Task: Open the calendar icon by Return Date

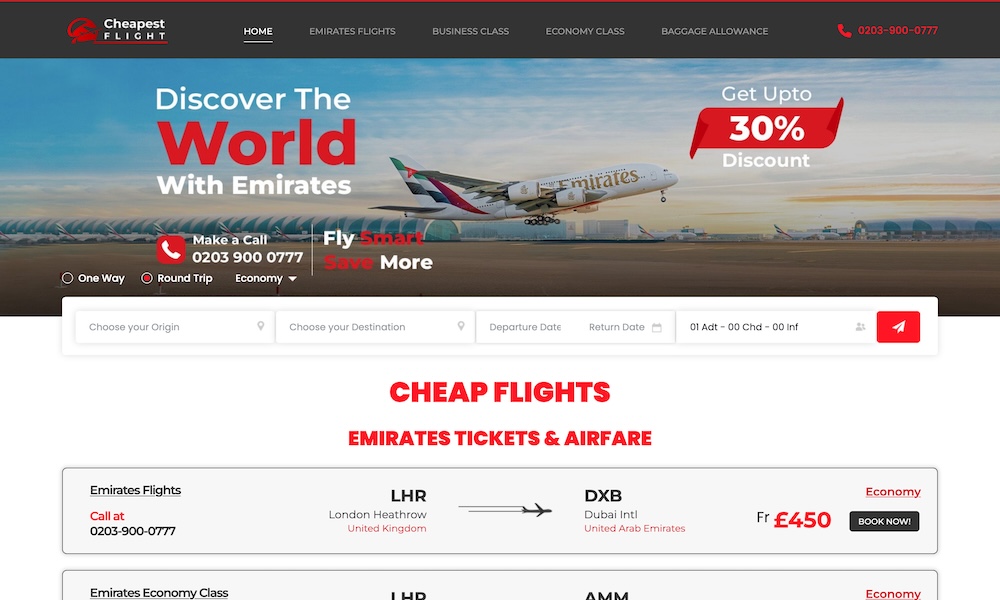Action: pyautogui.click(x=657, y=327)
